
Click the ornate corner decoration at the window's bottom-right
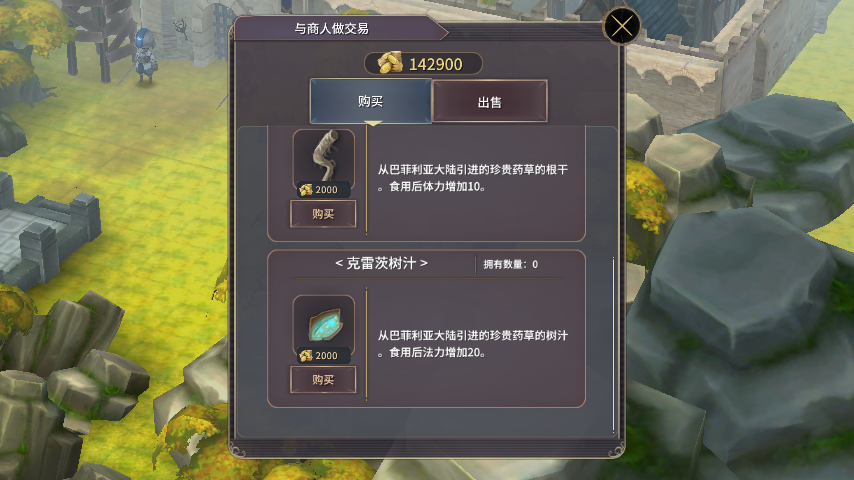(x=616, y=449)
